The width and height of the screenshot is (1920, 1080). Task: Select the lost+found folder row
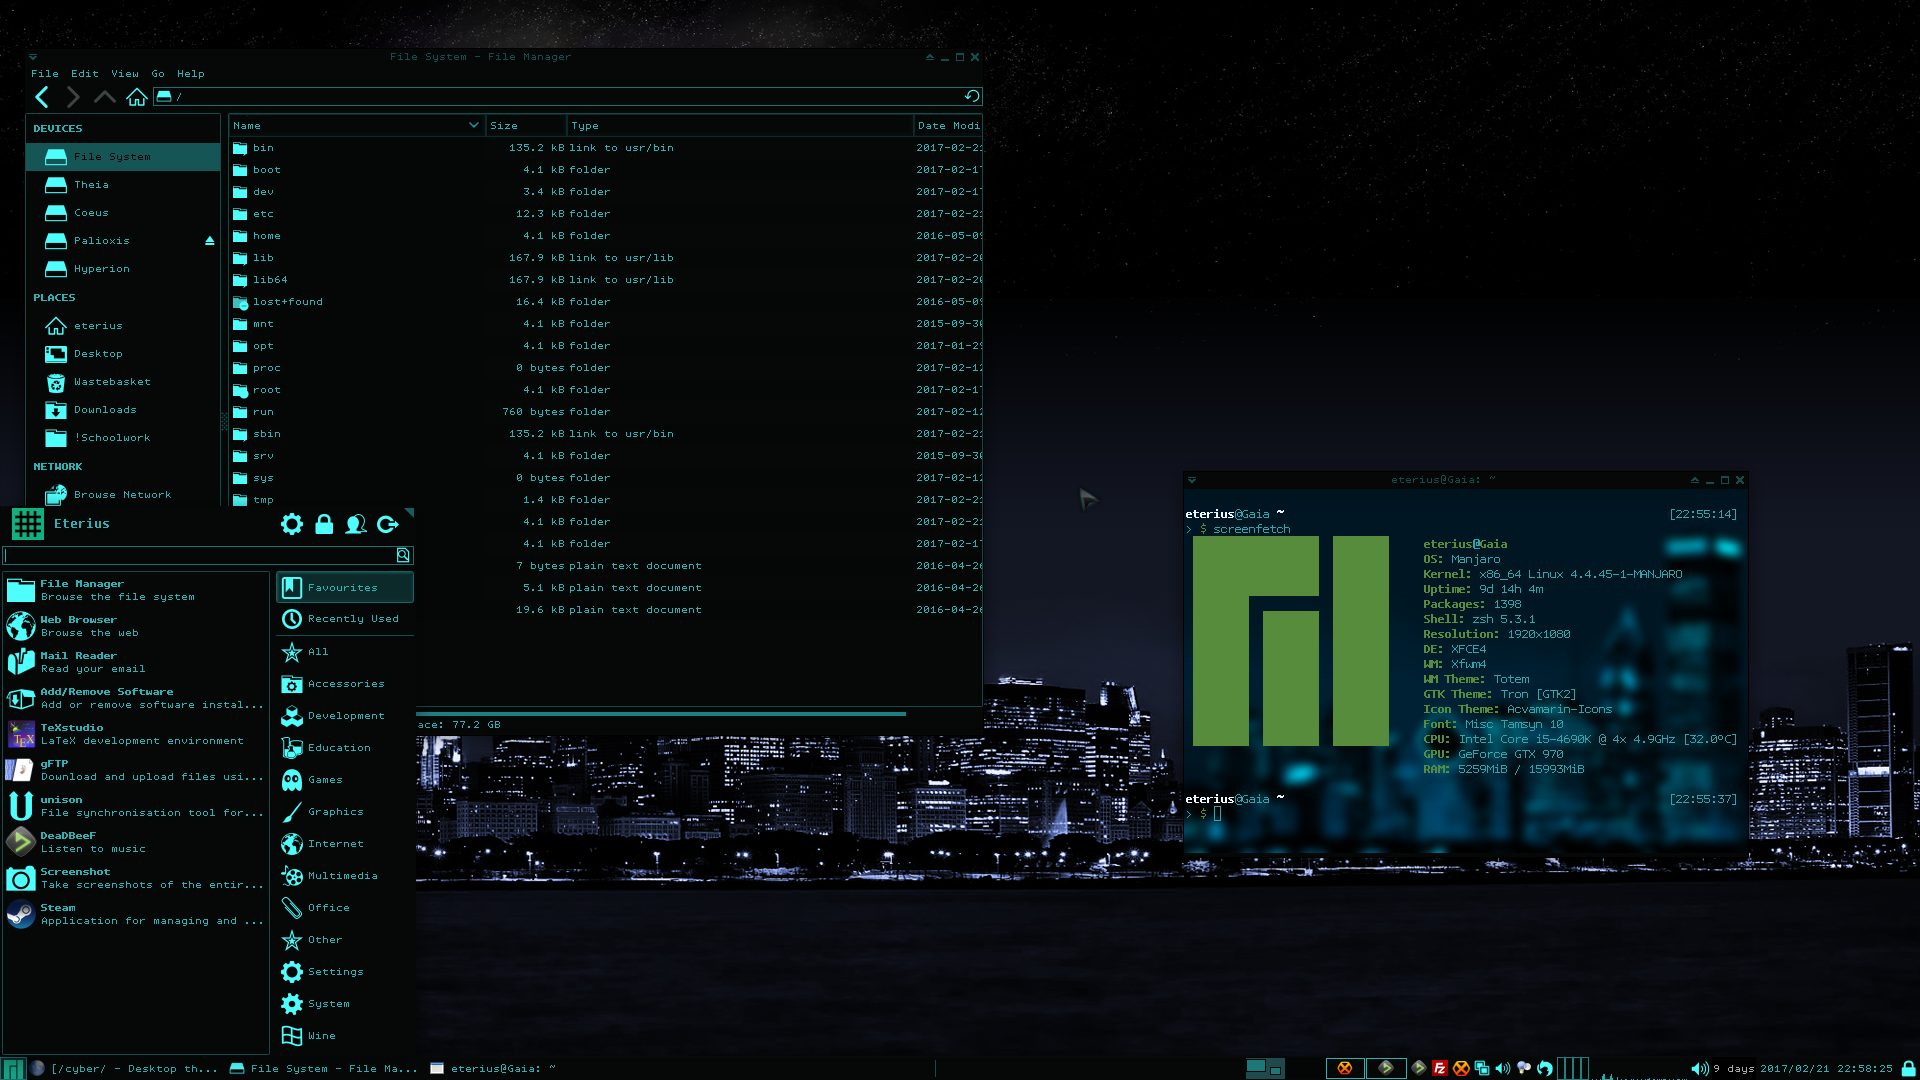605,302
